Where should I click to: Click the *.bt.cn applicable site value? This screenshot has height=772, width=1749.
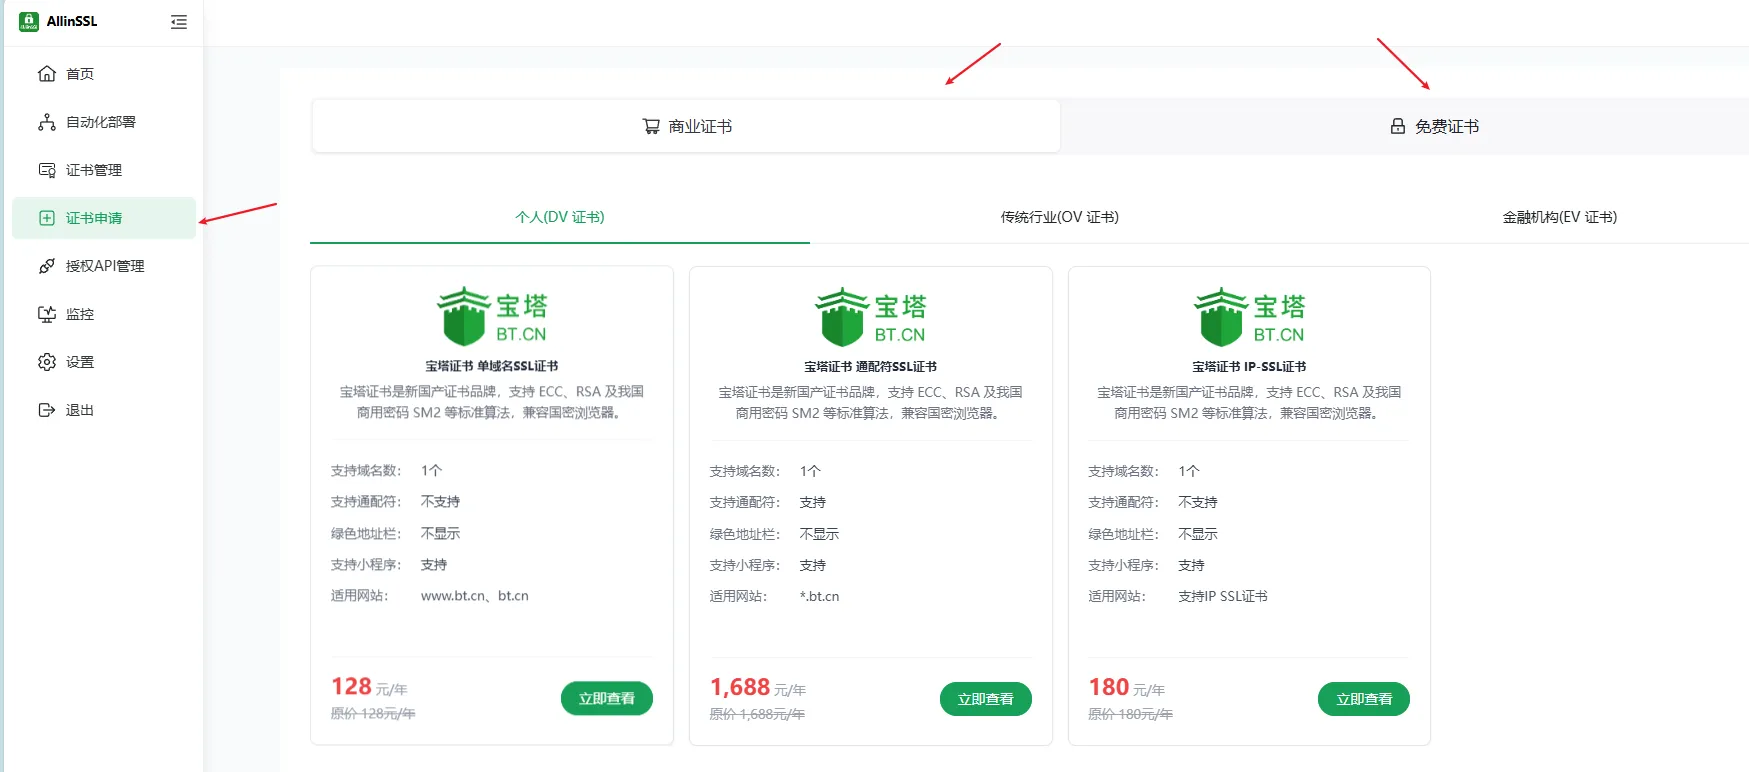coord(820,596)
